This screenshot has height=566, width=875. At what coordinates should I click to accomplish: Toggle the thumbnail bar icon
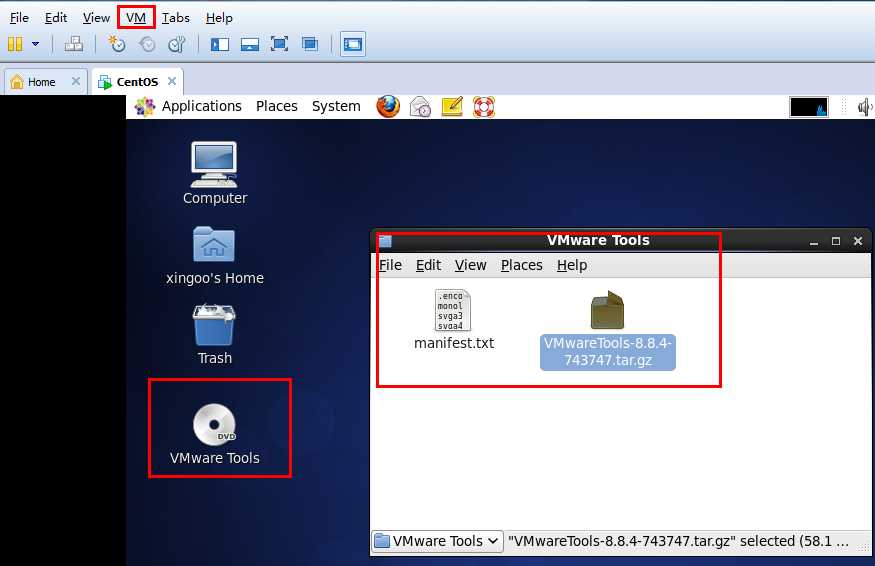click(250, 44)
